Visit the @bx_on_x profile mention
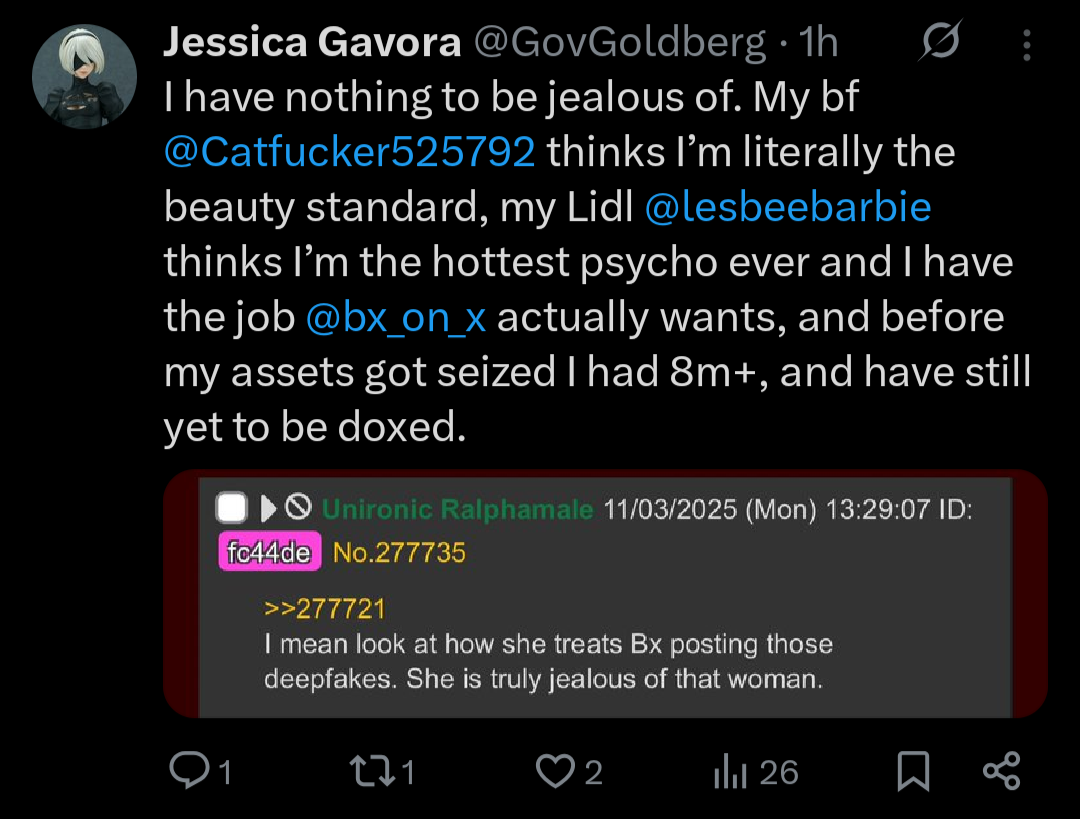This screenshot has width=1080, height=819. click(x=396, y=317)
